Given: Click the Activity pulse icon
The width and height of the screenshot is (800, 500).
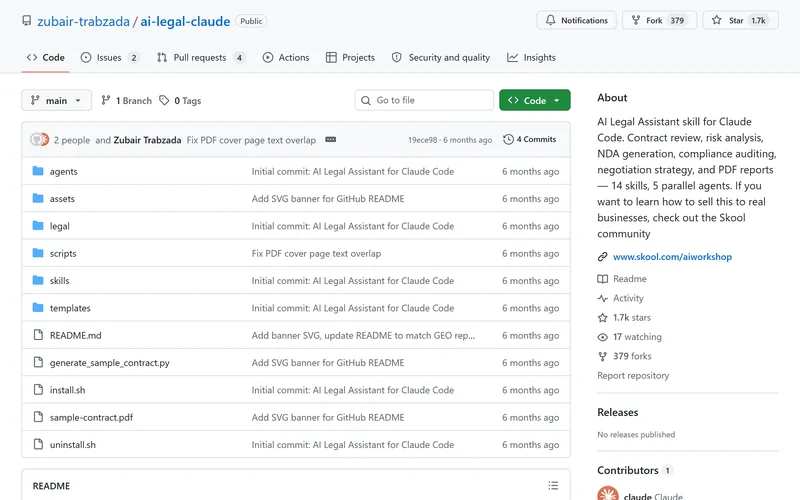Looking at the screenshot, I should (x=603, y=298).
